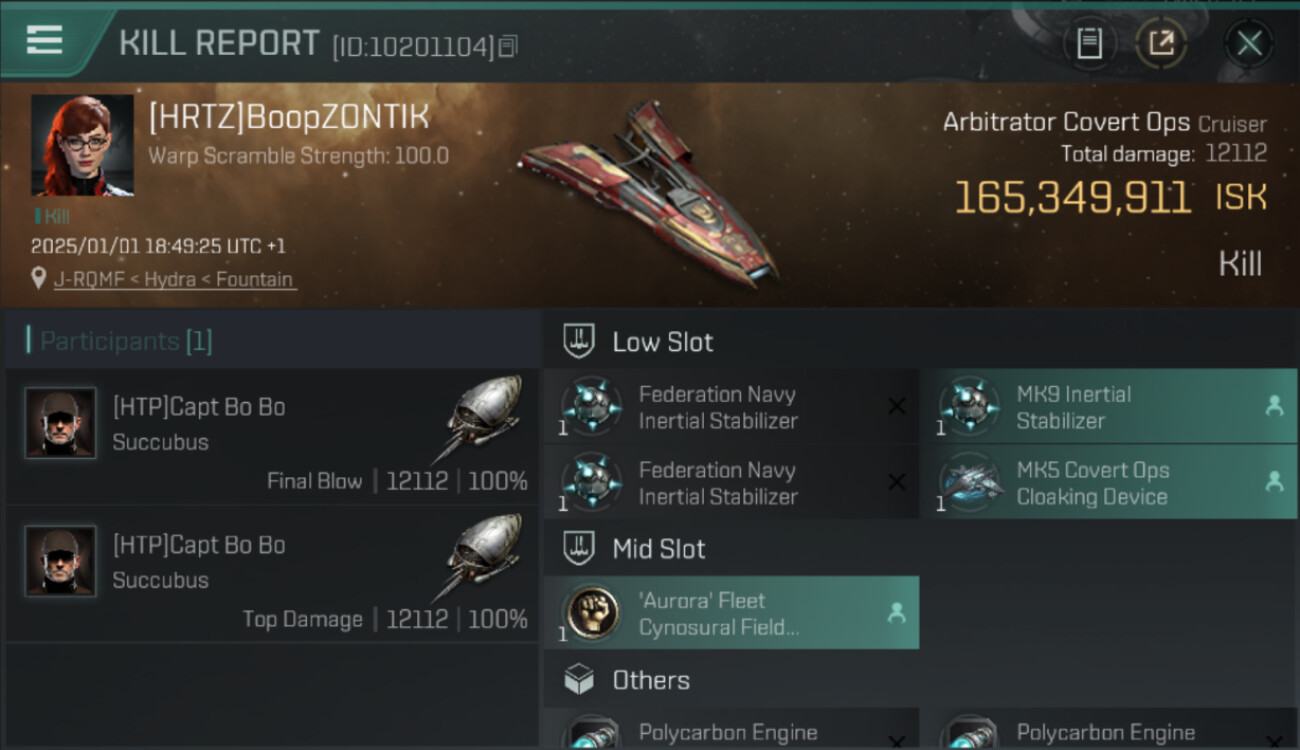Select the Participants tab header
Image resolution: width=1300 pixels, height=750 pixels.
click(x=120, y=341)
